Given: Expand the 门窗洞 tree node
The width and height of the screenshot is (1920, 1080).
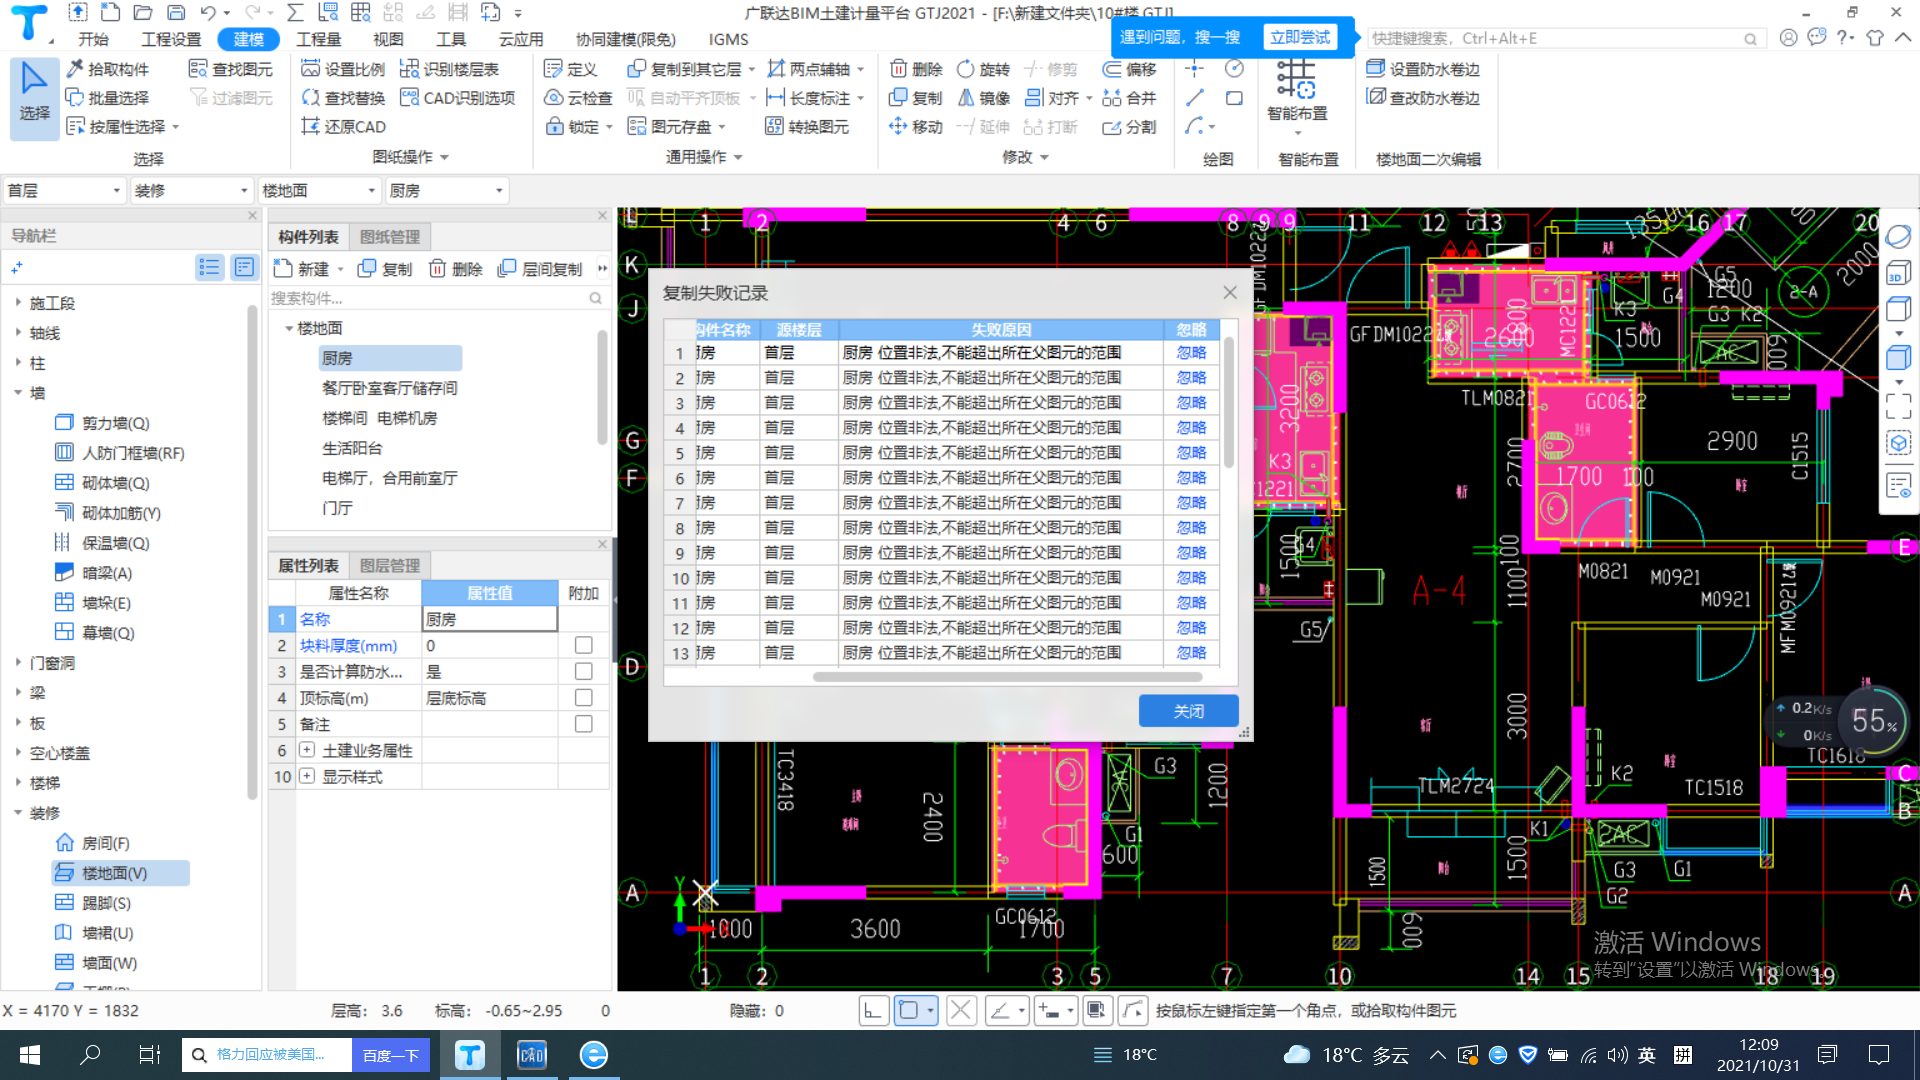Looking at the screenshot, I should click(18, 662).
